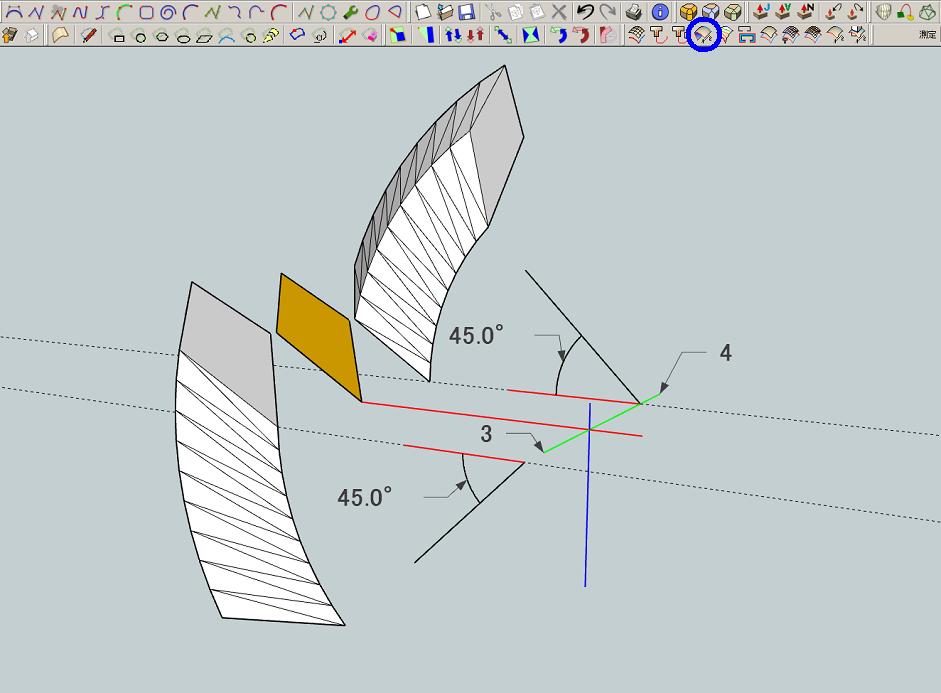The image size is (941, 693).
Task: Activate the Vector Push Pull V icon
Action: [783, 11]
